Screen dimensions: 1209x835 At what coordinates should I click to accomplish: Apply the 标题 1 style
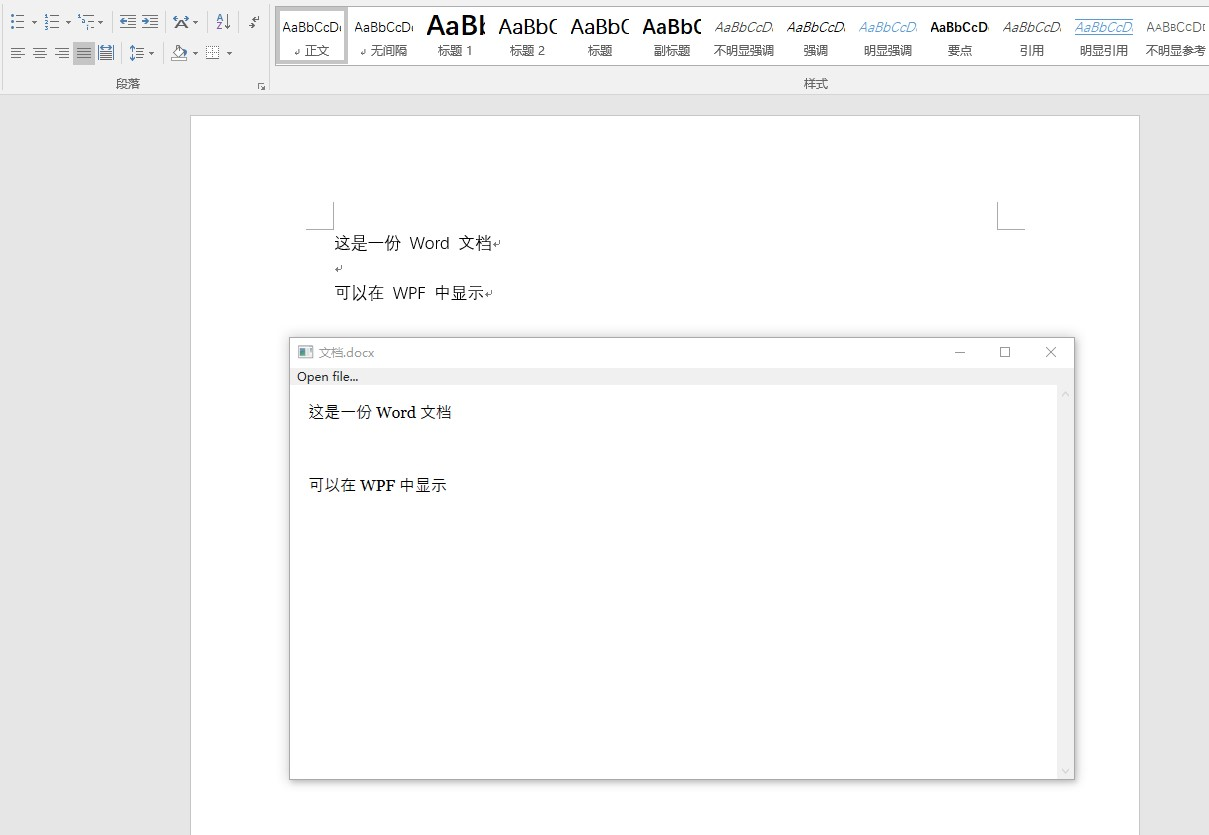tap(455, 35)
